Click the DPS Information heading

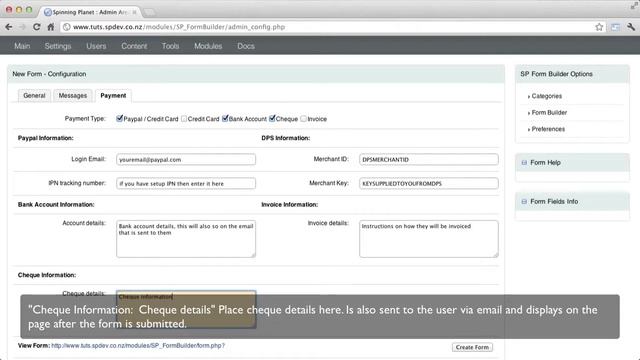coord(286,138)
